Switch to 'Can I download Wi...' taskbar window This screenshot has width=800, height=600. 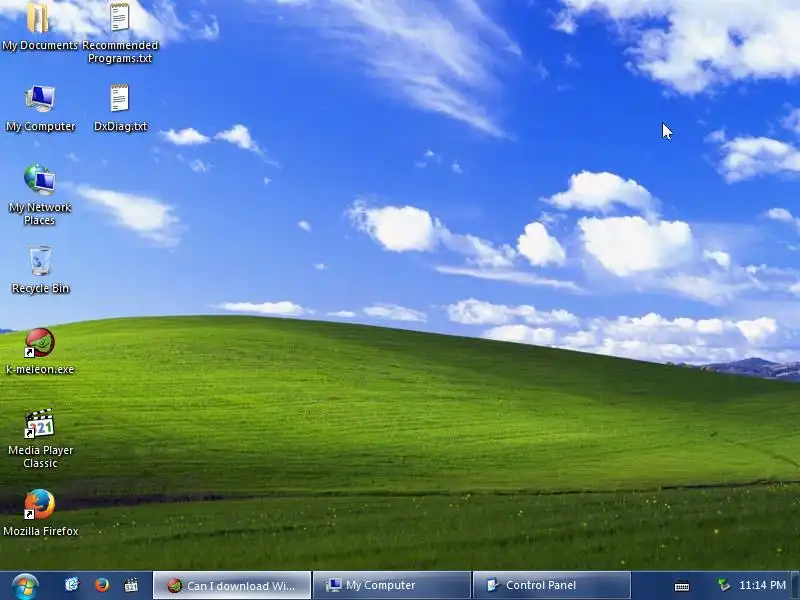click(x=232, y=585)
